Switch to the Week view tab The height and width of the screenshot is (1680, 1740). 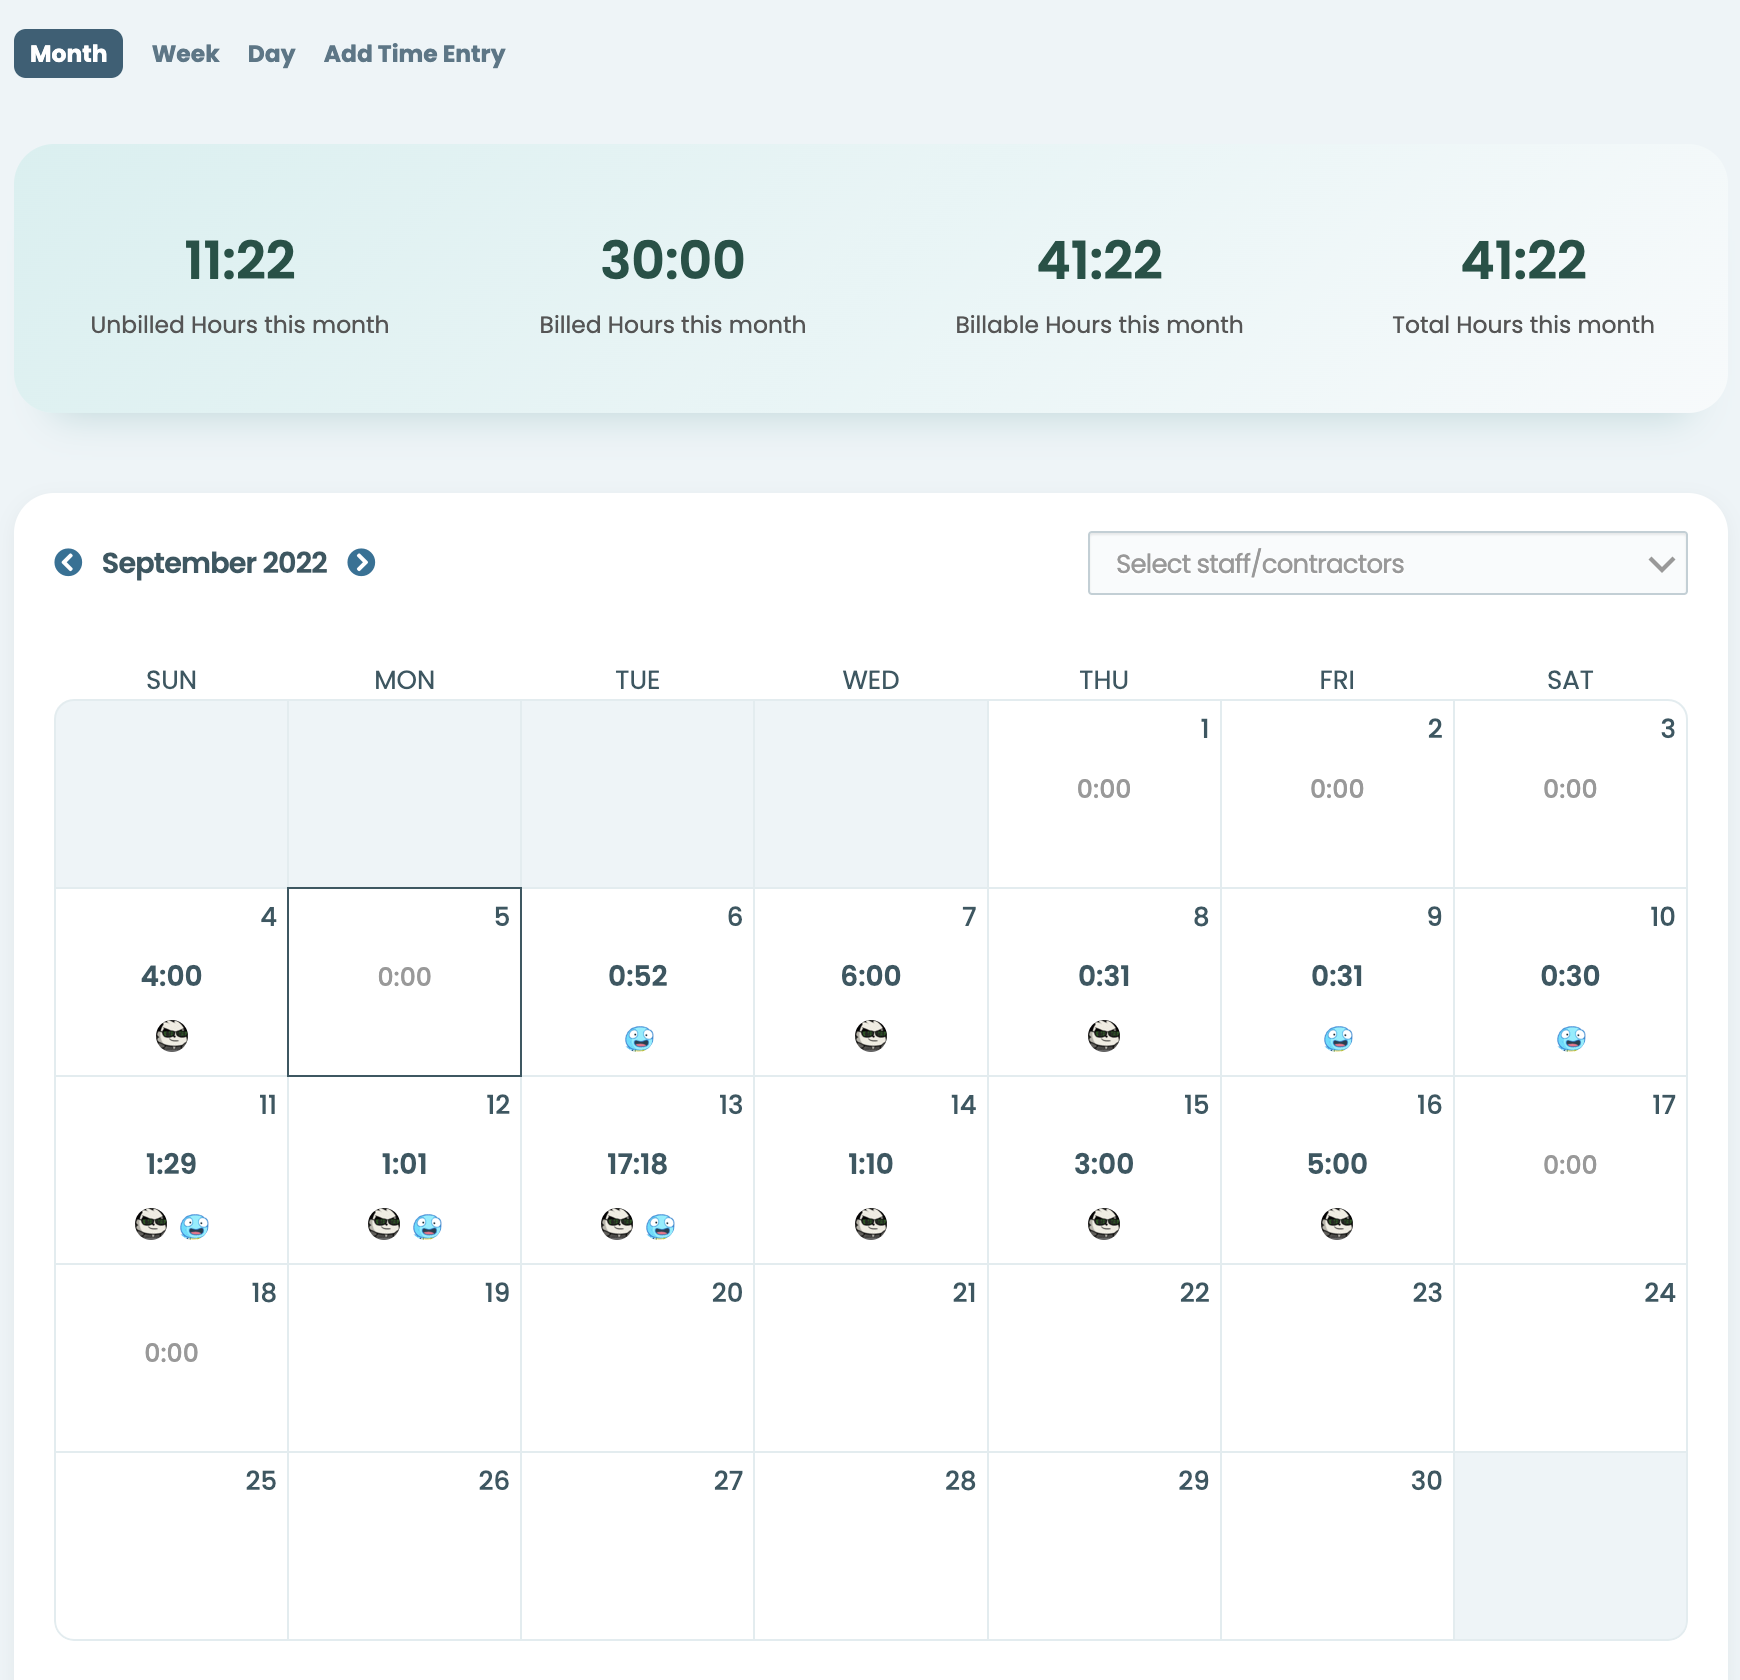coord(185,53)
